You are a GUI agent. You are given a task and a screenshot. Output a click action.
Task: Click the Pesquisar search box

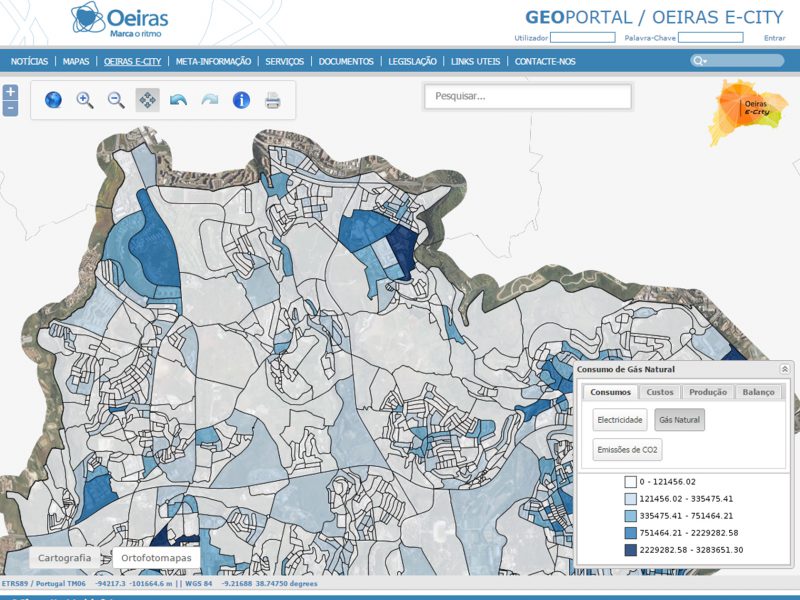528,96
